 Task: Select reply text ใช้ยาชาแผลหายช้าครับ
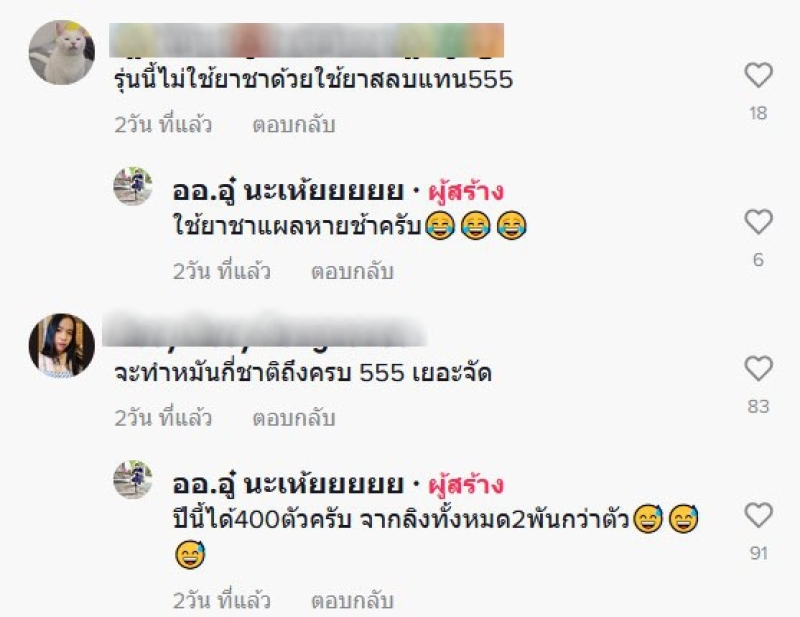pos(297,226)
